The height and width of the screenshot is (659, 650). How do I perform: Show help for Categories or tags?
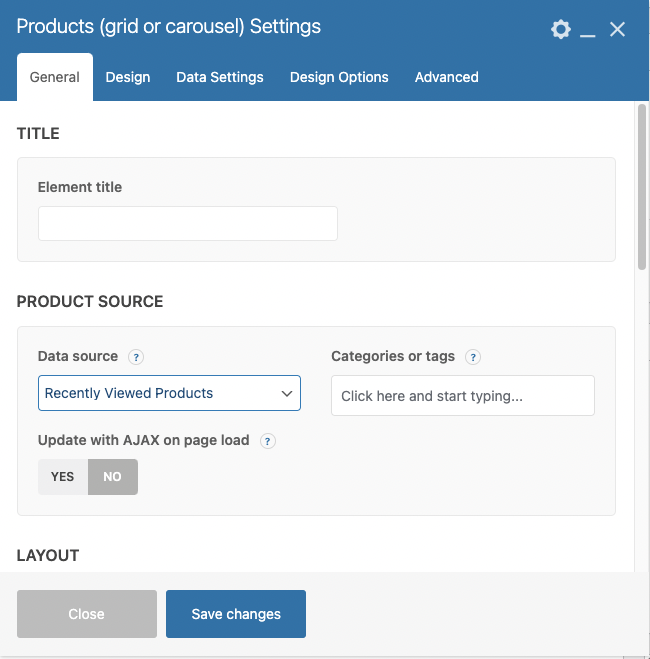(x=473, y=357)
